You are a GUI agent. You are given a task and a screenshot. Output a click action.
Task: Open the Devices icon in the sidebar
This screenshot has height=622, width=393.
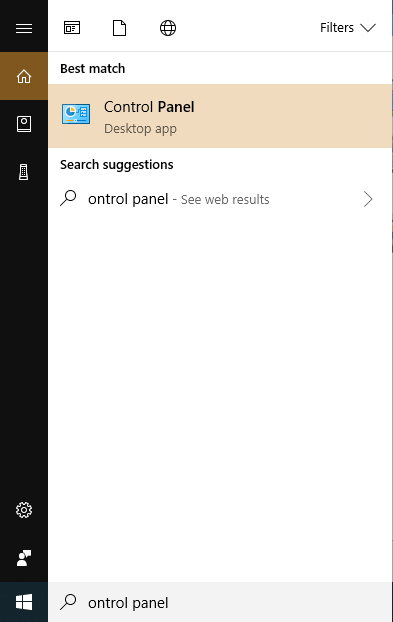24,172
